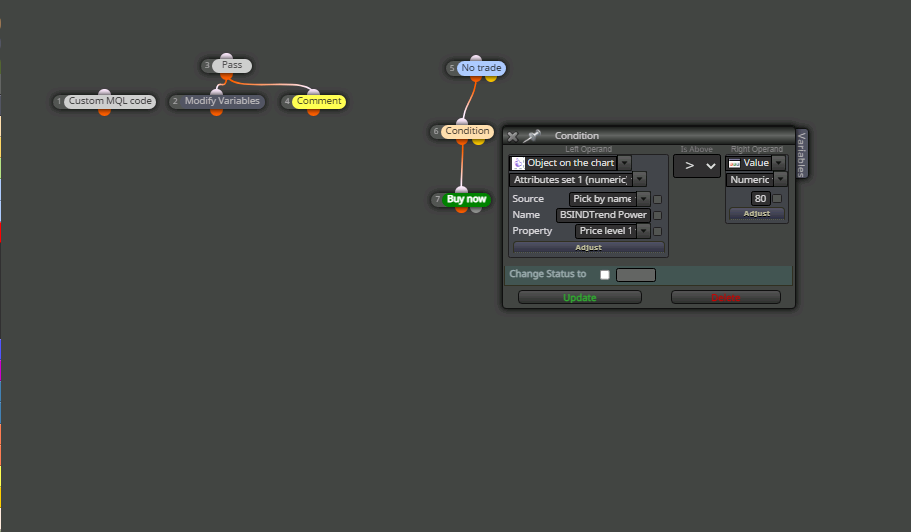Select the Custom MQL code block

(110, 101)
